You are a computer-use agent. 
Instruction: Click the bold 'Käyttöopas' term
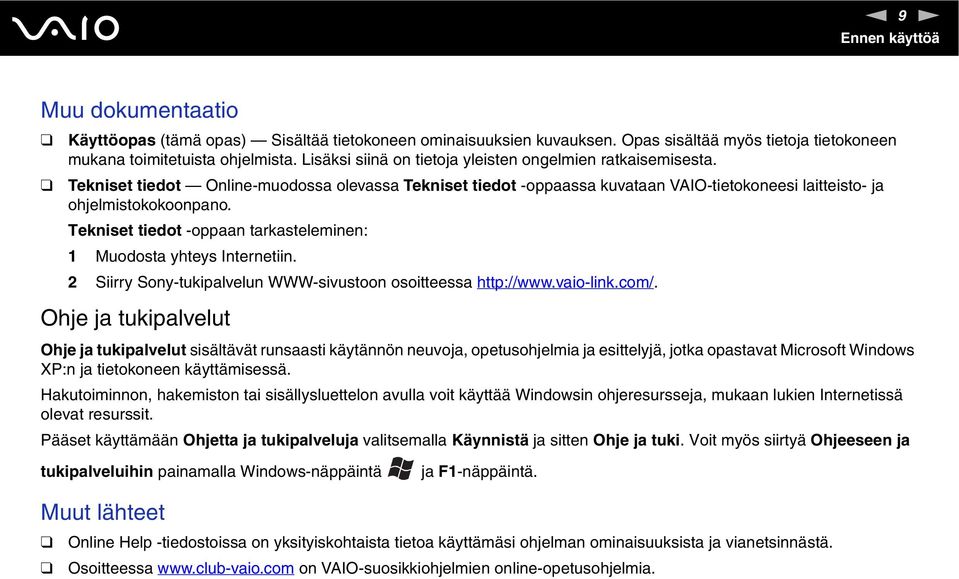click(x=112, y=140)
